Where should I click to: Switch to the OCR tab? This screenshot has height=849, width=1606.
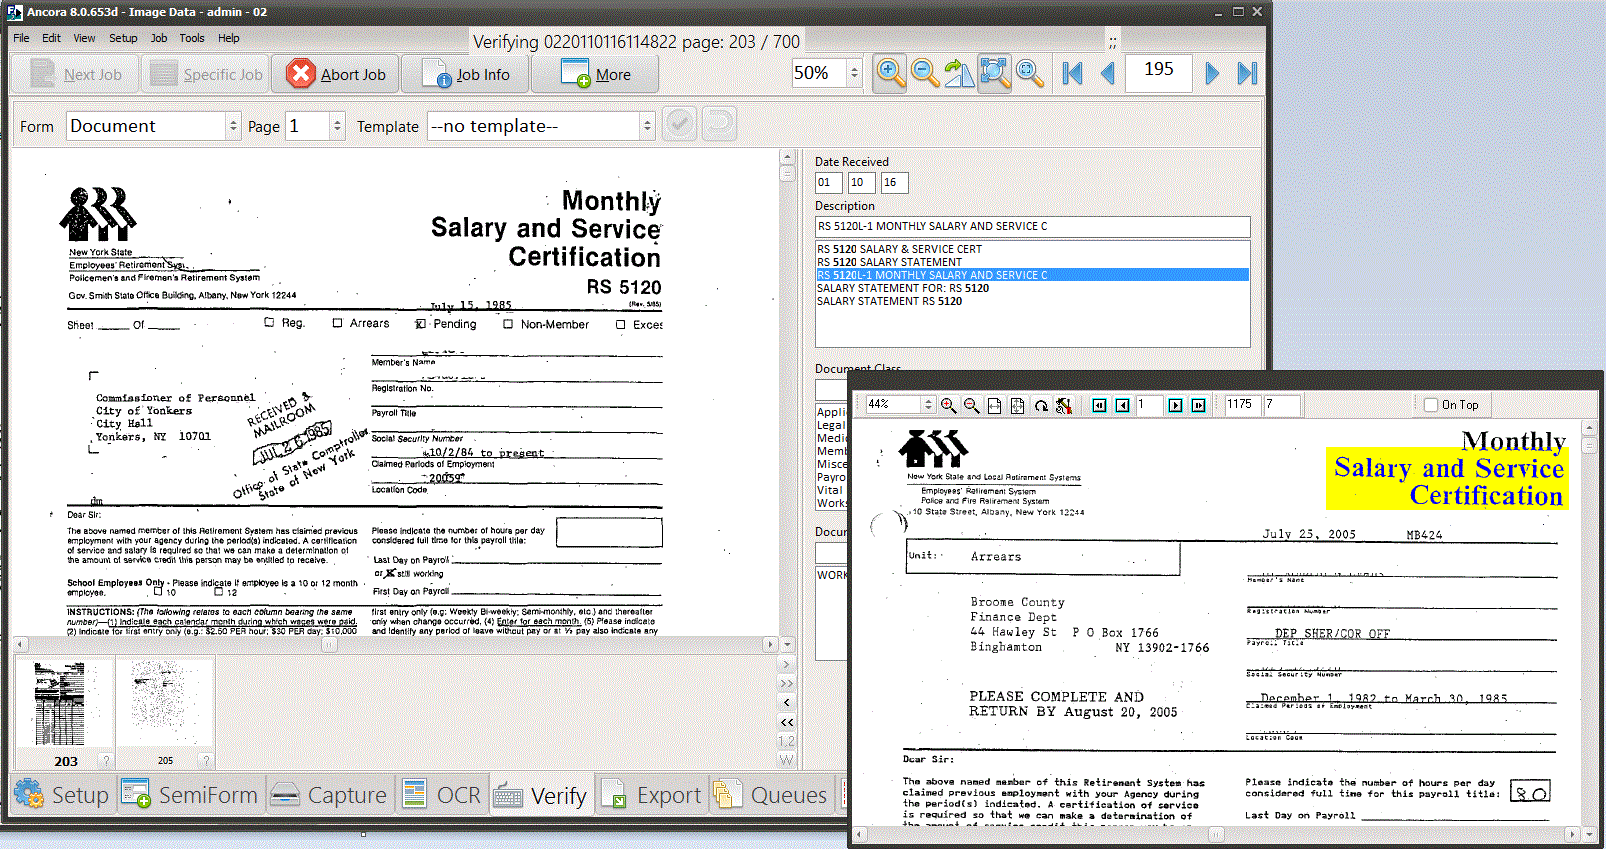pyautogui.click(x=442, y=795)
